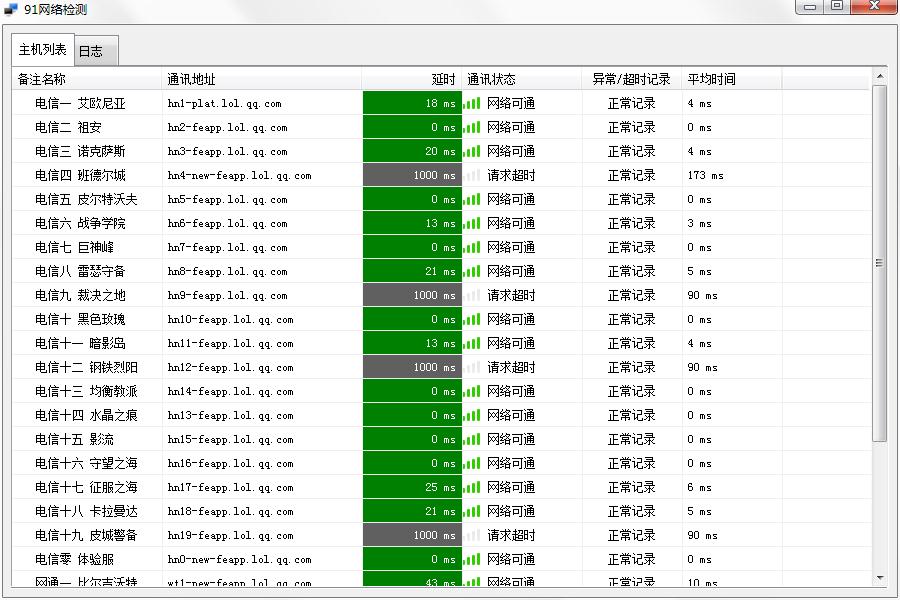
Task: Switch to the 日志 tab
Action: (x=93, y=48)
